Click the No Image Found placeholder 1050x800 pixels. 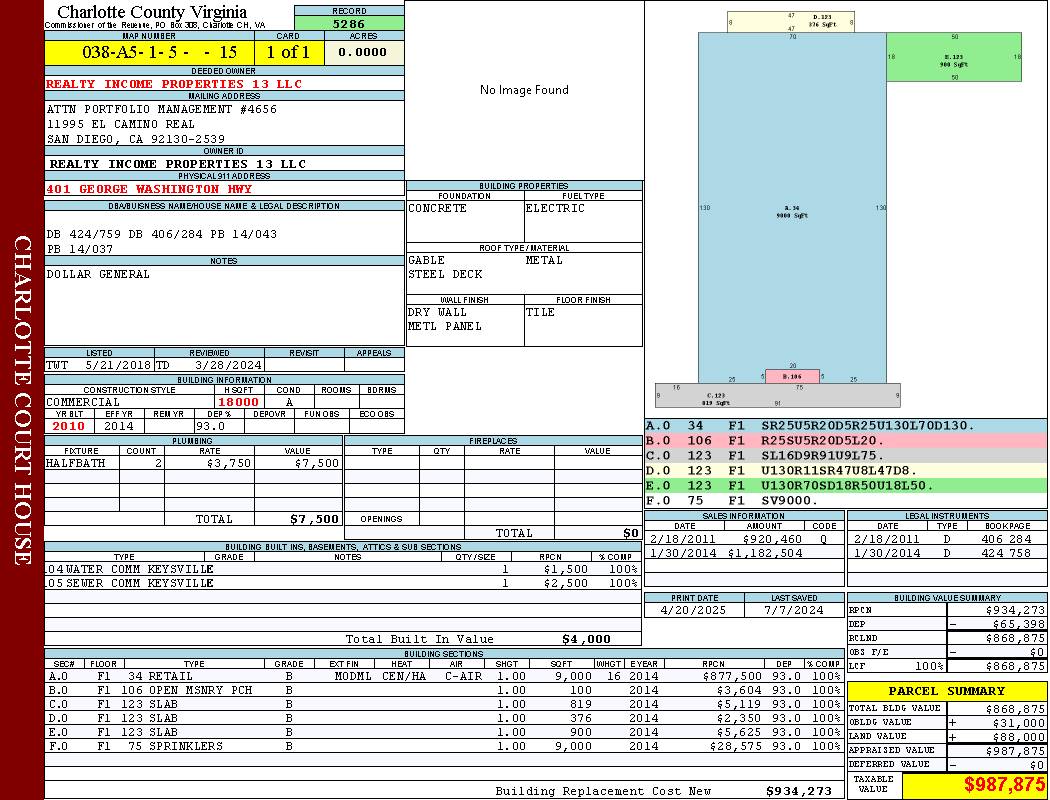pyautogui.click(x=524, y=90)
